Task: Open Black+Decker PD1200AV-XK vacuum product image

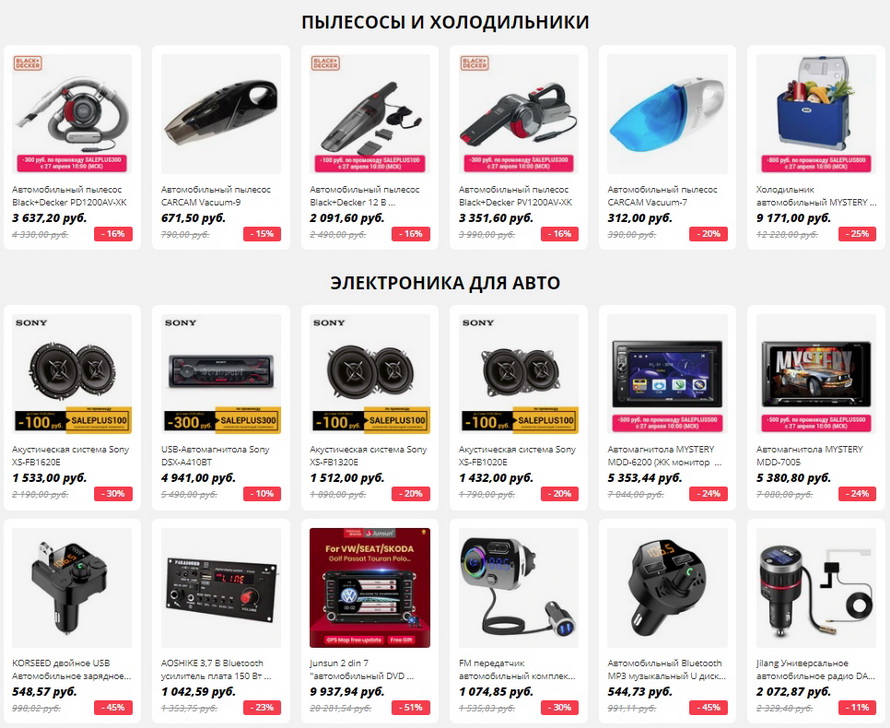Action: pyautogui.click(x=72, y=114)
